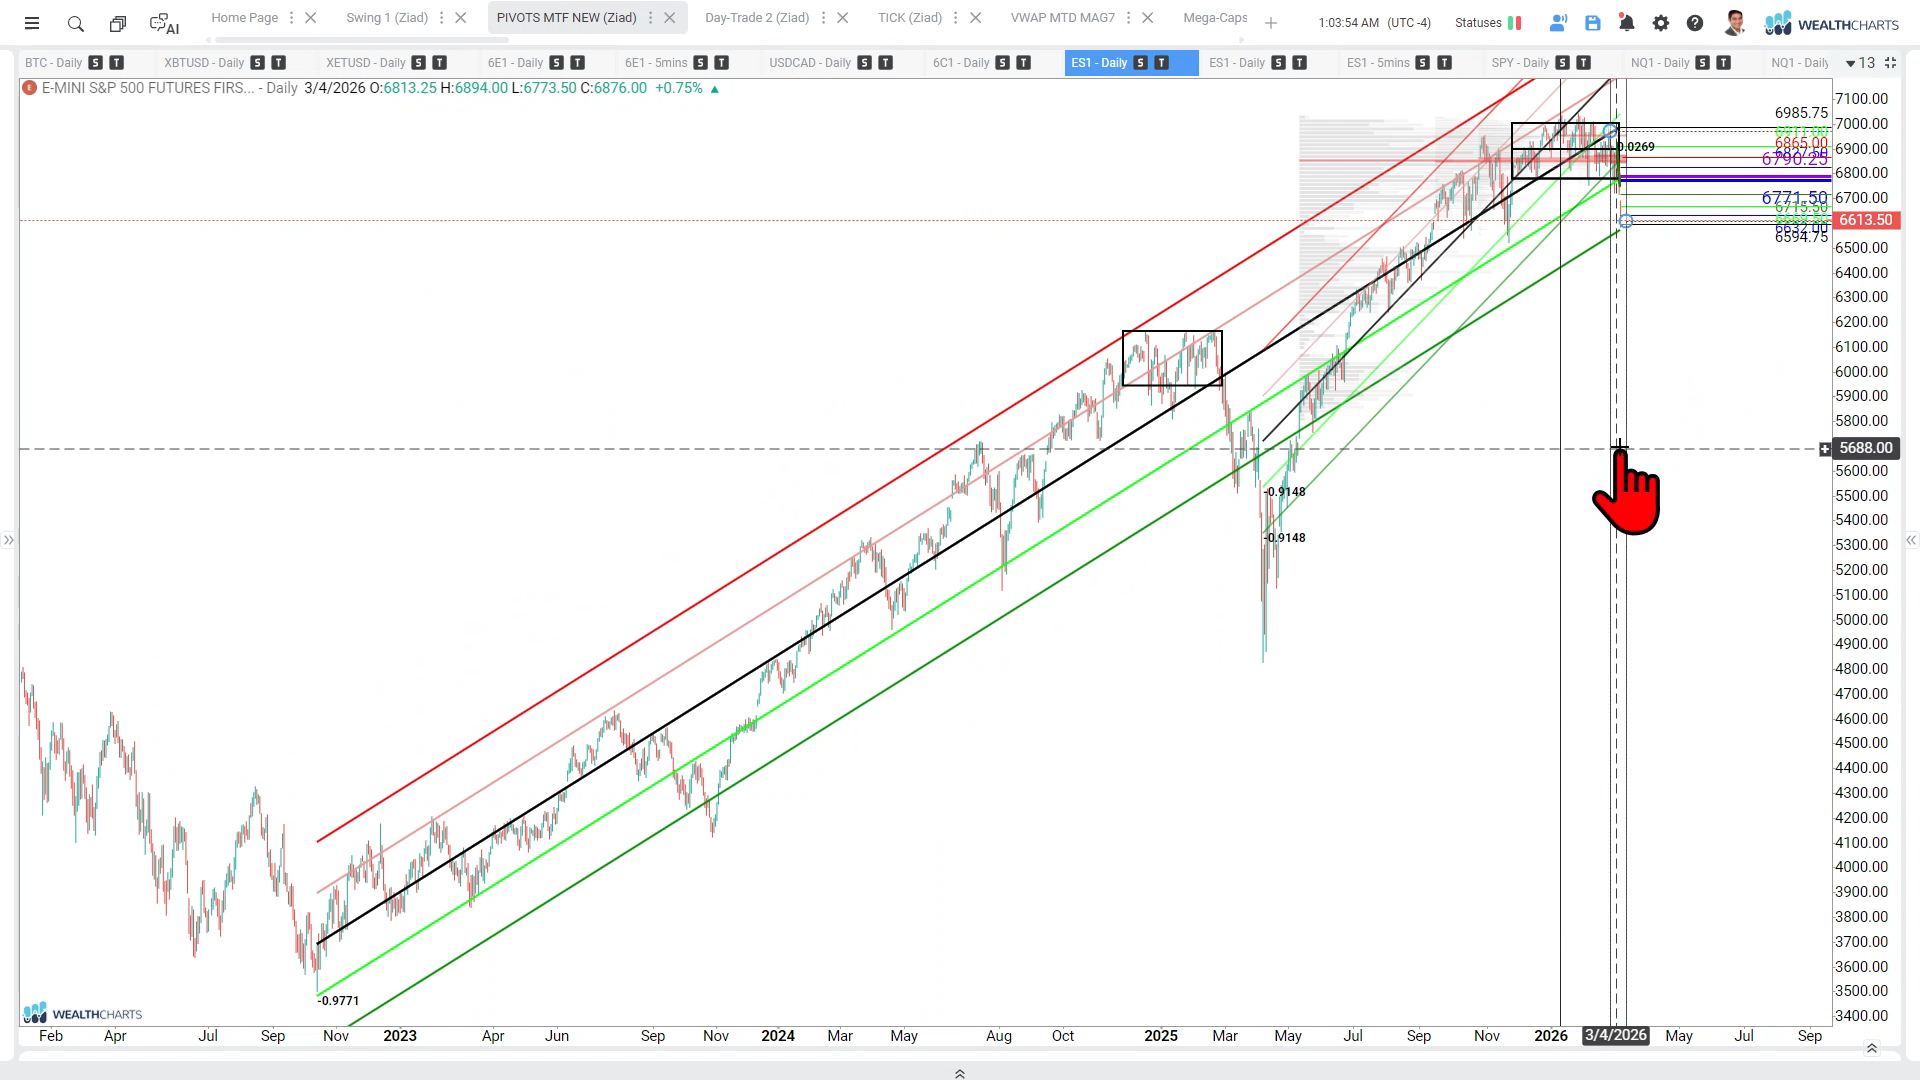Open the hamburger main menu

pyautogui.click(x=31, y=23)
